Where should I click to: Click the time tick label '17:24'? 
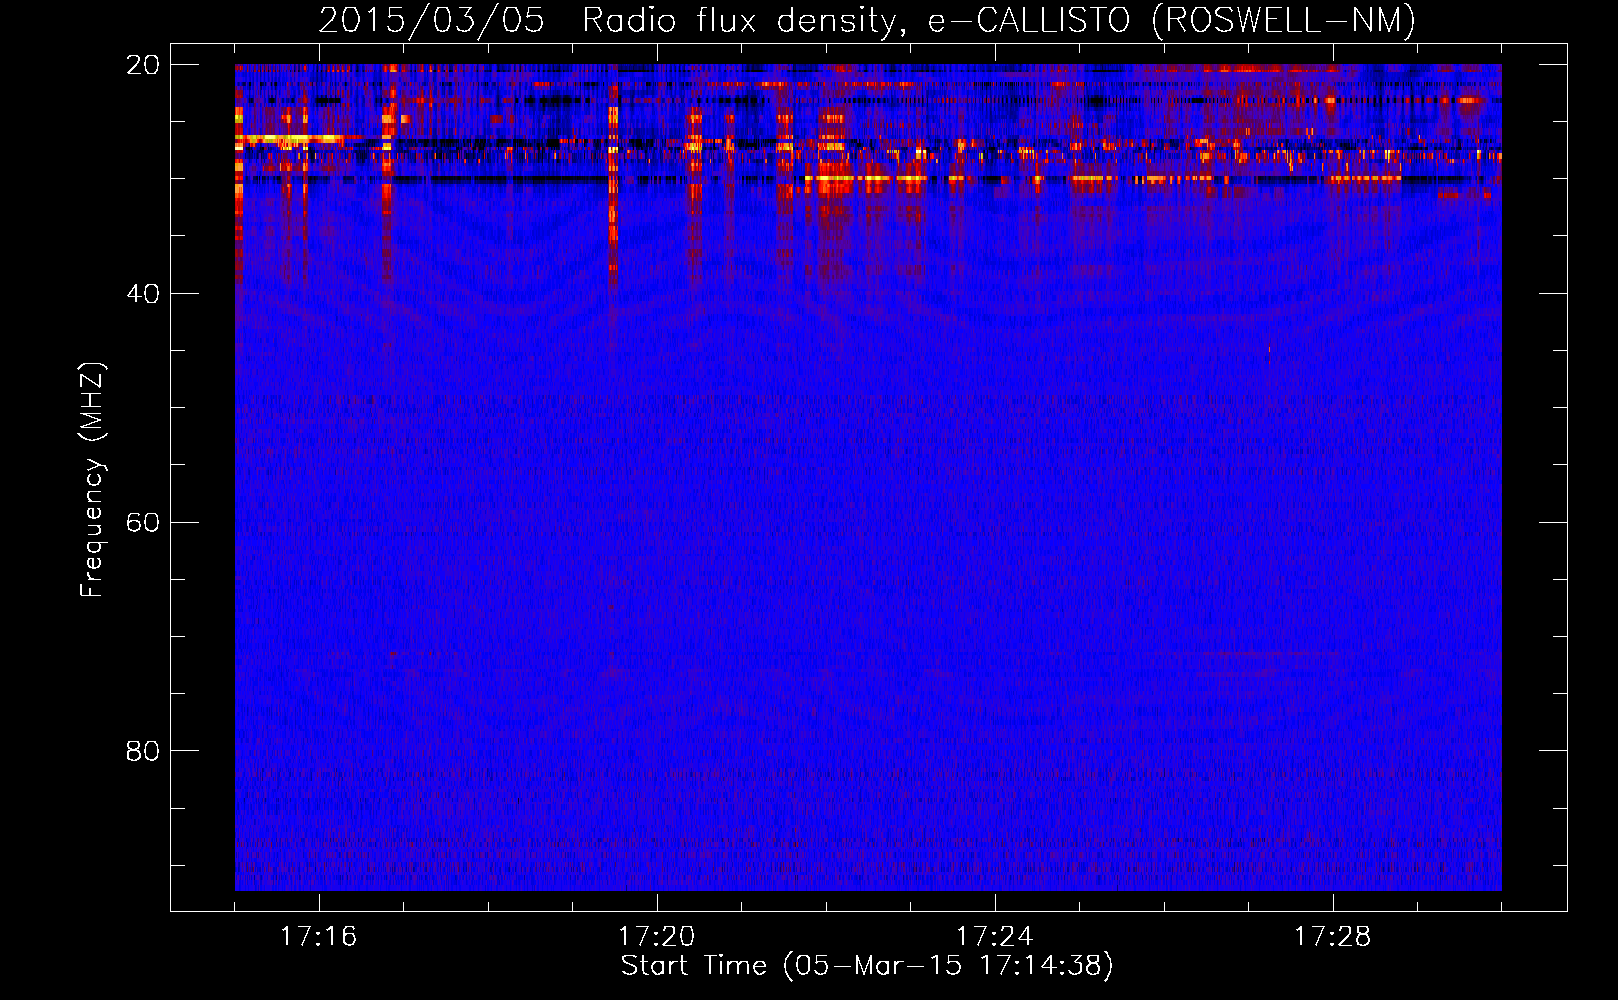coord(995,937)
